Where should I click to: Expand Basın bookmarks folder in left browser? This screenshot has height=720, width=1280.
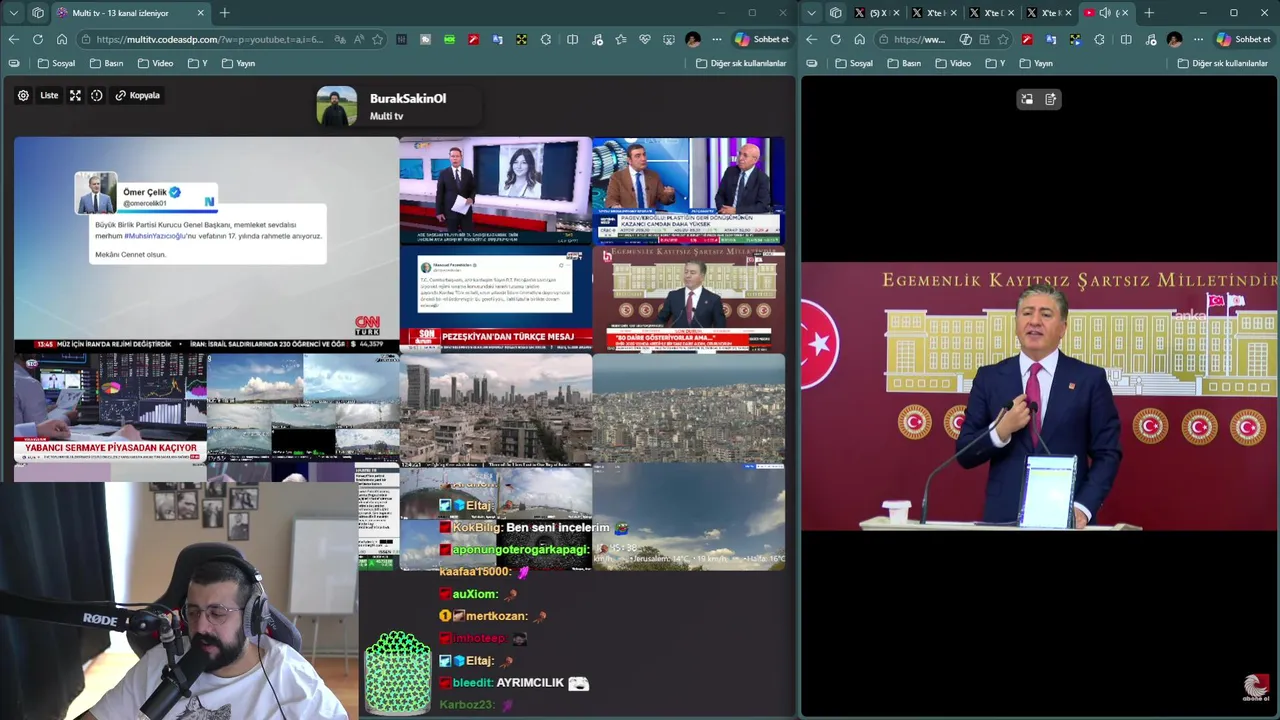(x=106, y=63)
